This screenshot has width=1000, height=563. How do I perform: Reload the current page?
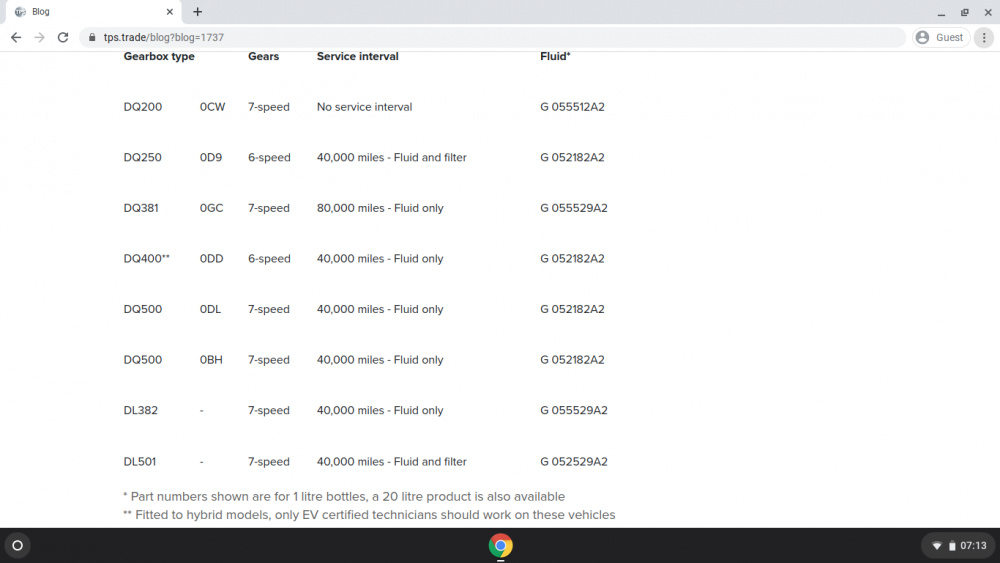click(x=62, y=38)
